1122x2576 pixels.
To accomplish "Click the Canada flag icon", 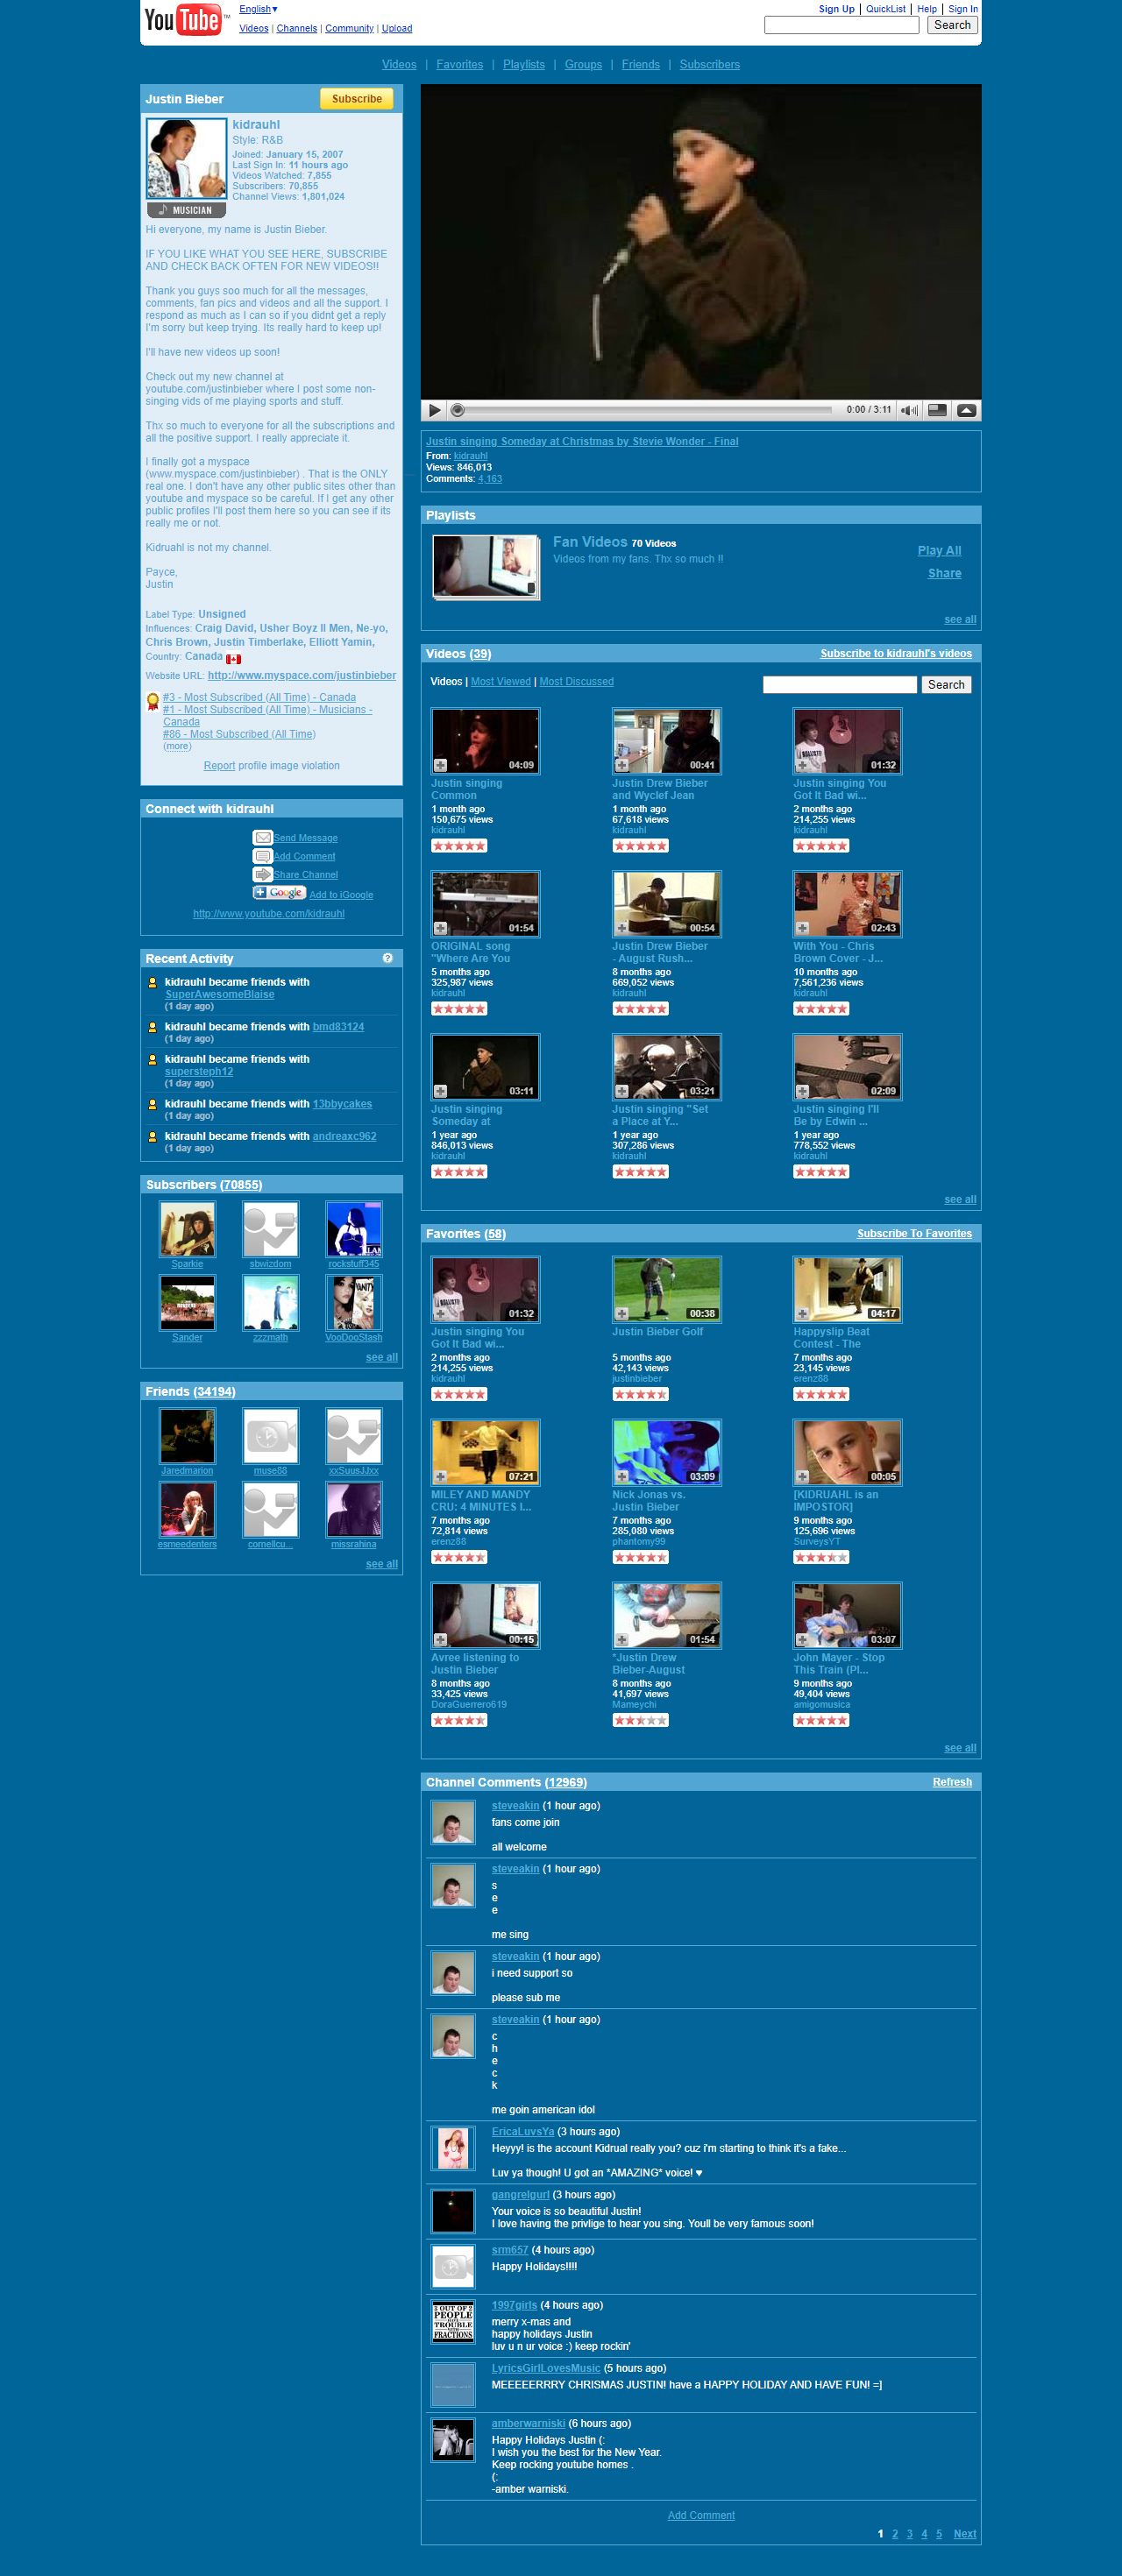I will pyautogui.click(x=233, y=659).
